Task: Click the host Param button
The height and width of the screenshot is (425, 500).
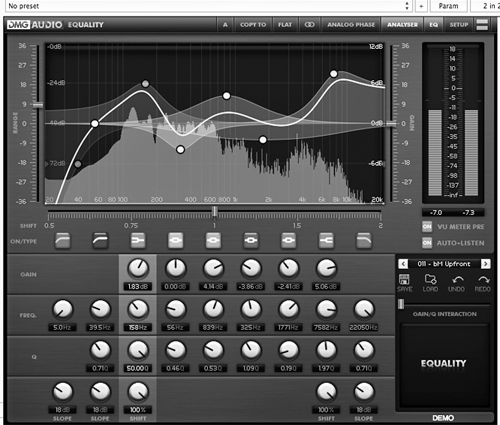Action: [x=448, y=6]
